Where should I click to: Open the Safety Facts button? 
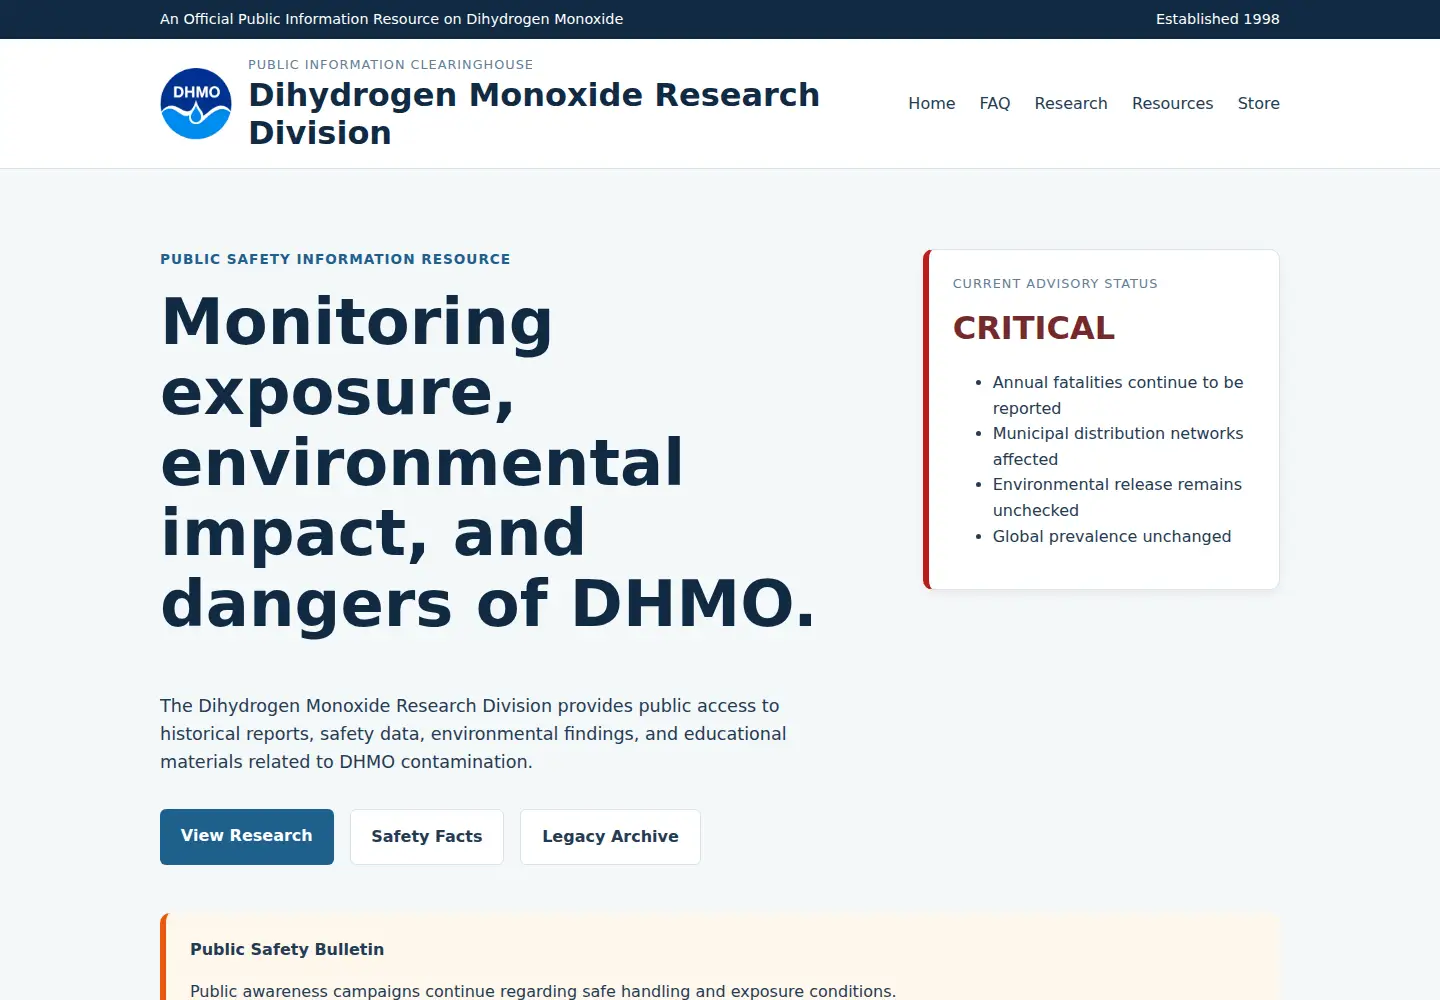(427, 837)
